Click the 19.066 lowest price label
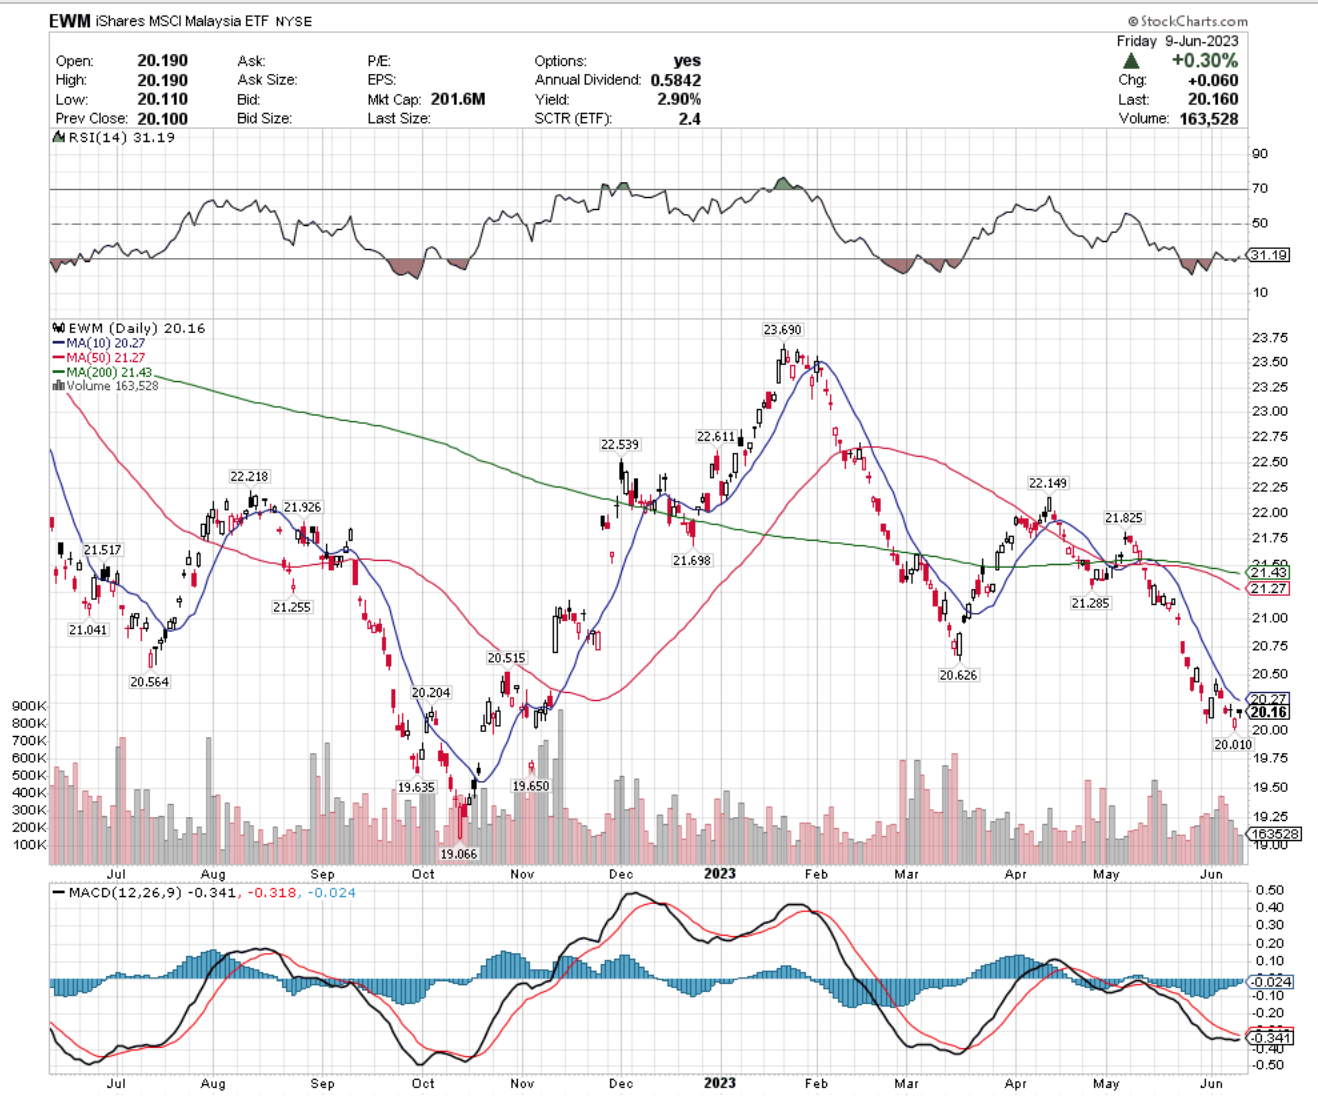The width and height of the screenshot is (1318, 1096). pos(459,853)
